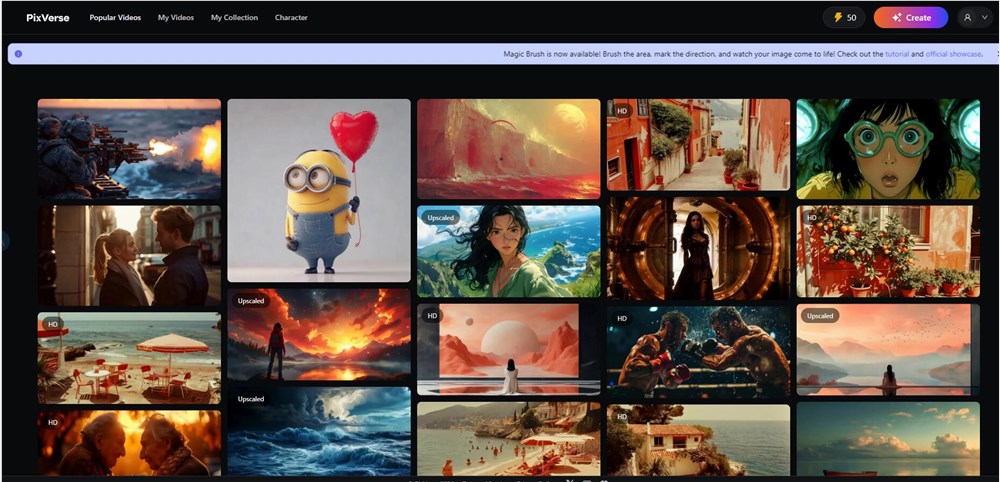Open the Popular Videos tab
The height and width of the screenshot is (482, 1000).
(x=115, y=17)
